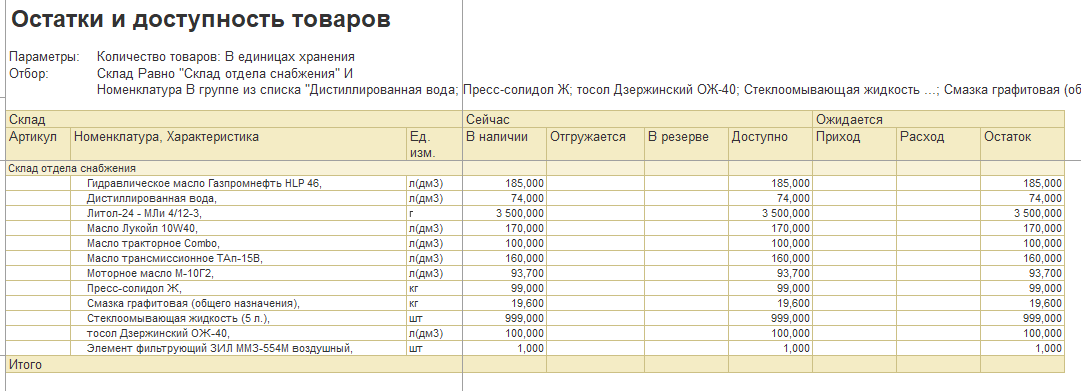Click the 'Отгружается' column header
The height and width of the screenshot is (391, 1081).
596,144
